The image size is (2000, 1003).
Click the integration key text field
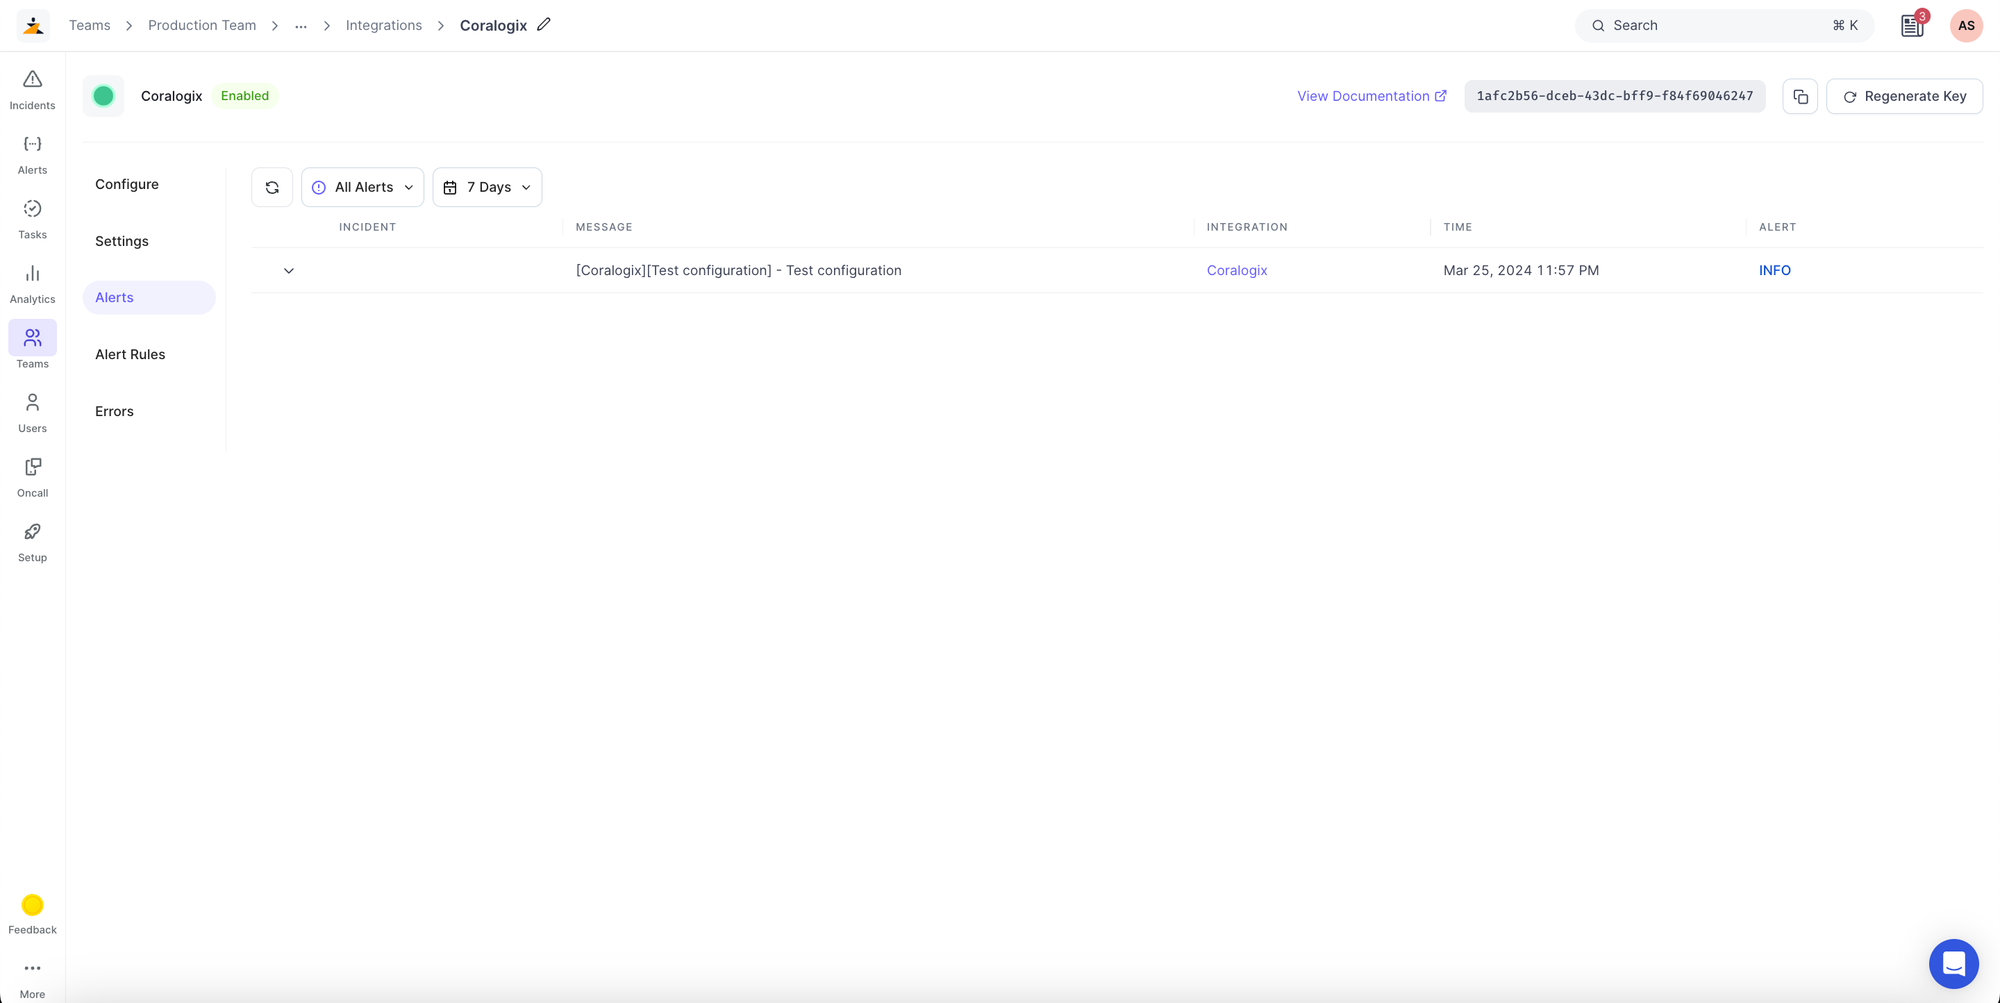1615,96
